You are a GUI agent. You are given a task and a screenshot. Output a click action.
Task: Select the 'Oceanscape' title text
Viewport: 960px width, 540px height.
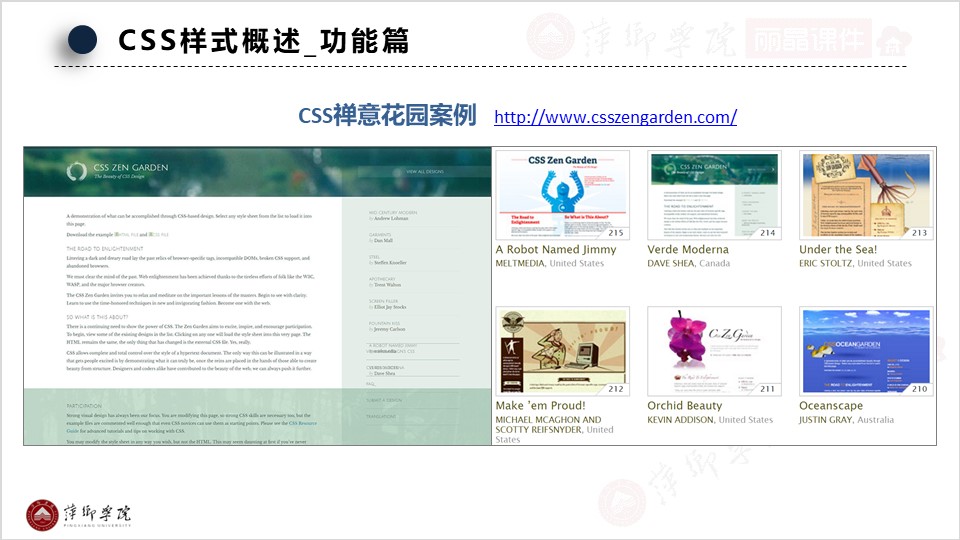(831, 406)
